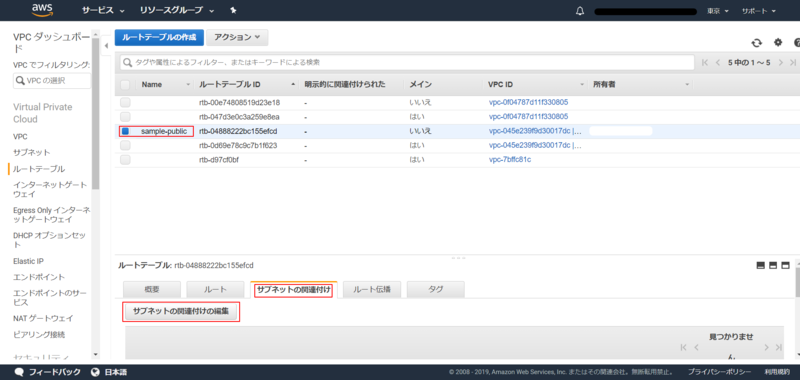Open ピアリング接続 in sidebar
This screenshot has height=380, width=800.
pyautogui.click(x=39, y=335)
